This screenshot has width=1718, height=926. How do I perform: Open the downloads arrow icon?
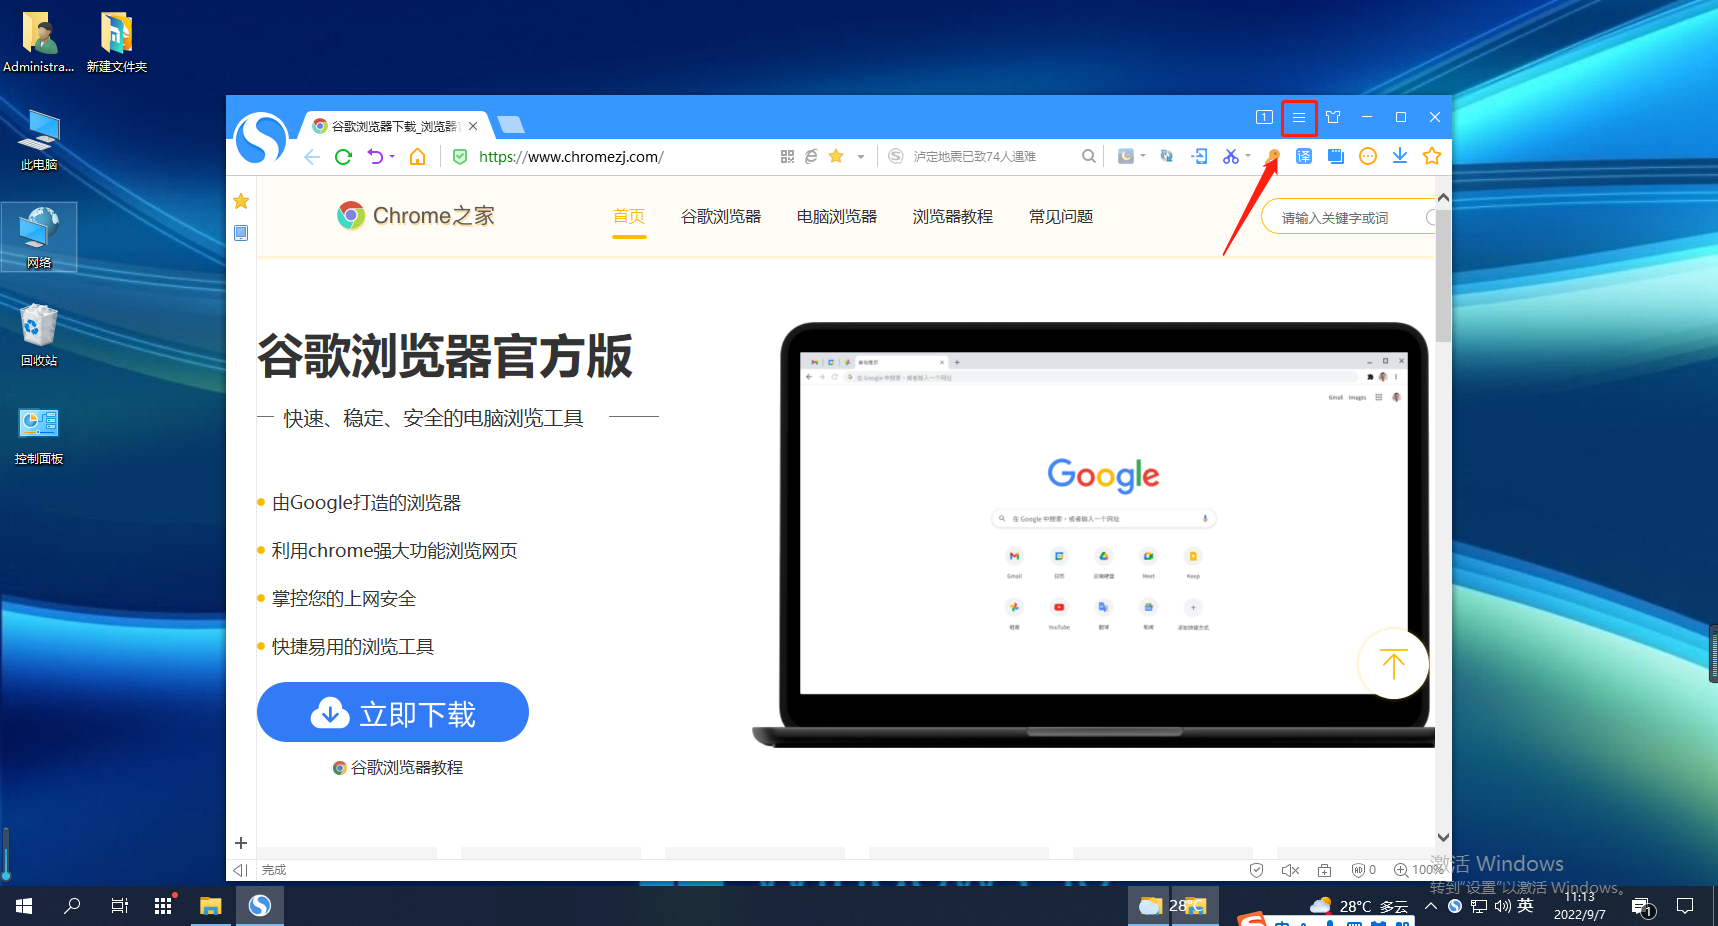click(1400, 156)
